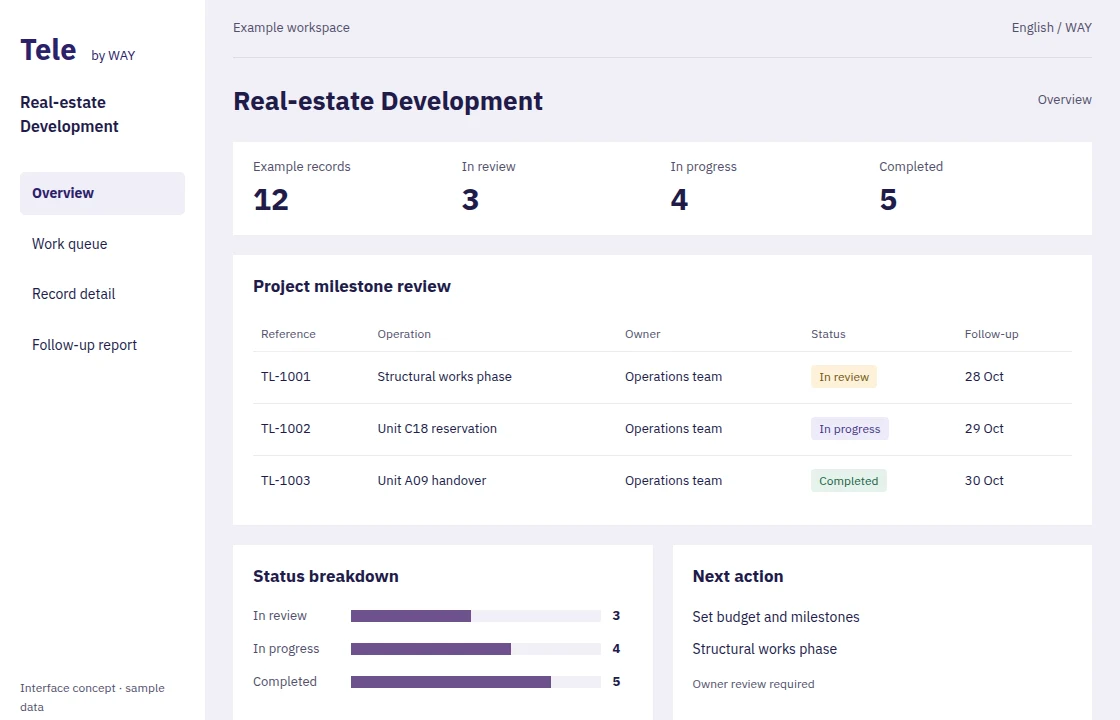Click the 29 Oct follow-up date

[984, 429]
